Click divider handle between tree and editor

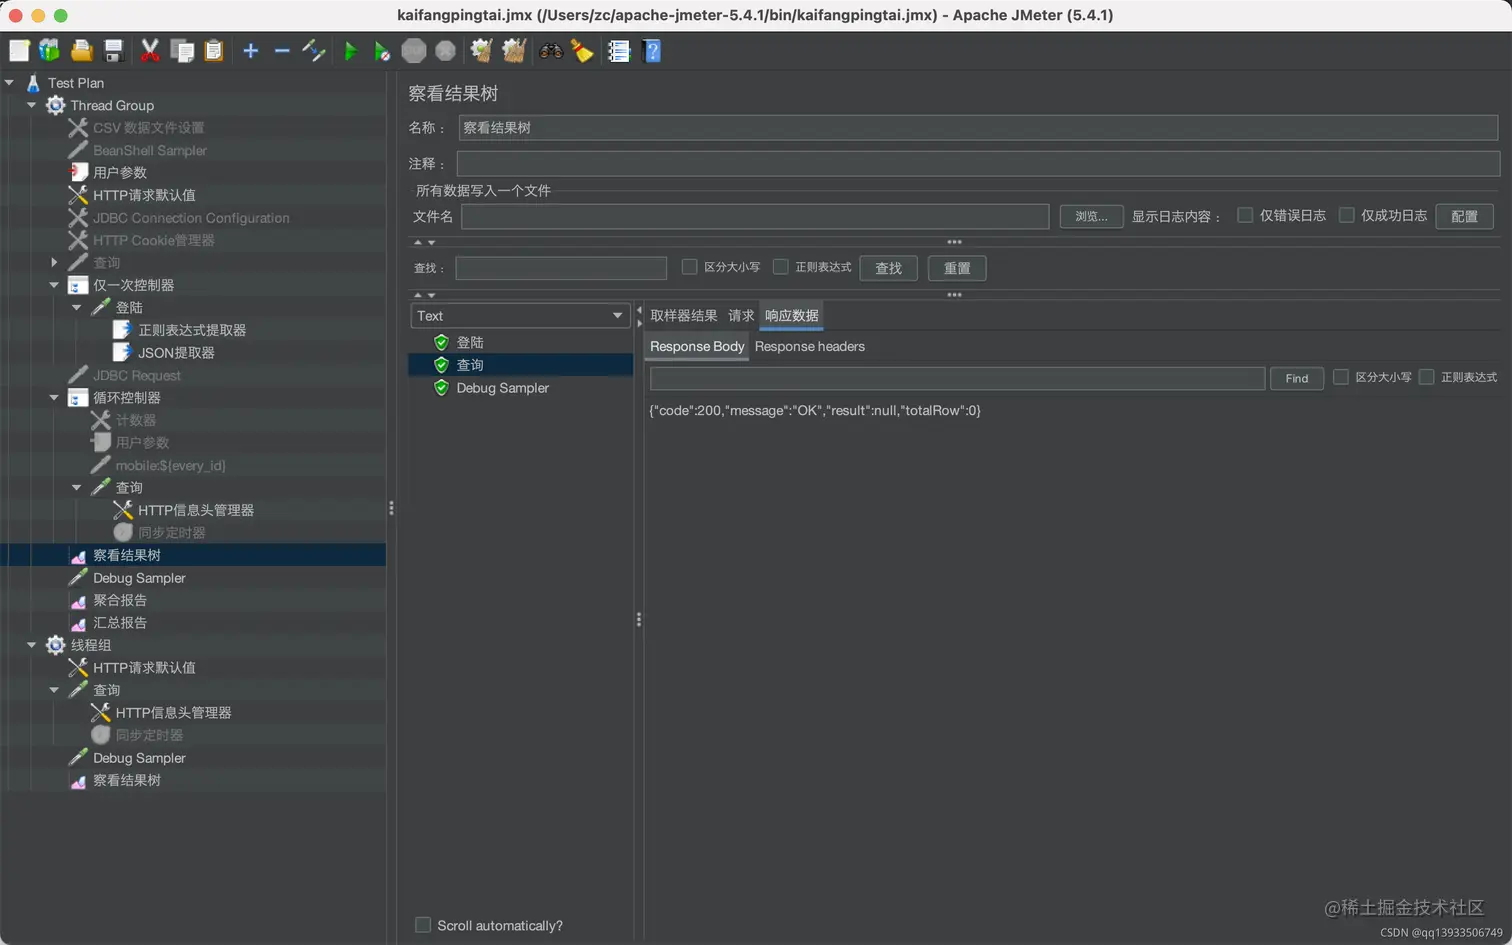tap(391, 508)
